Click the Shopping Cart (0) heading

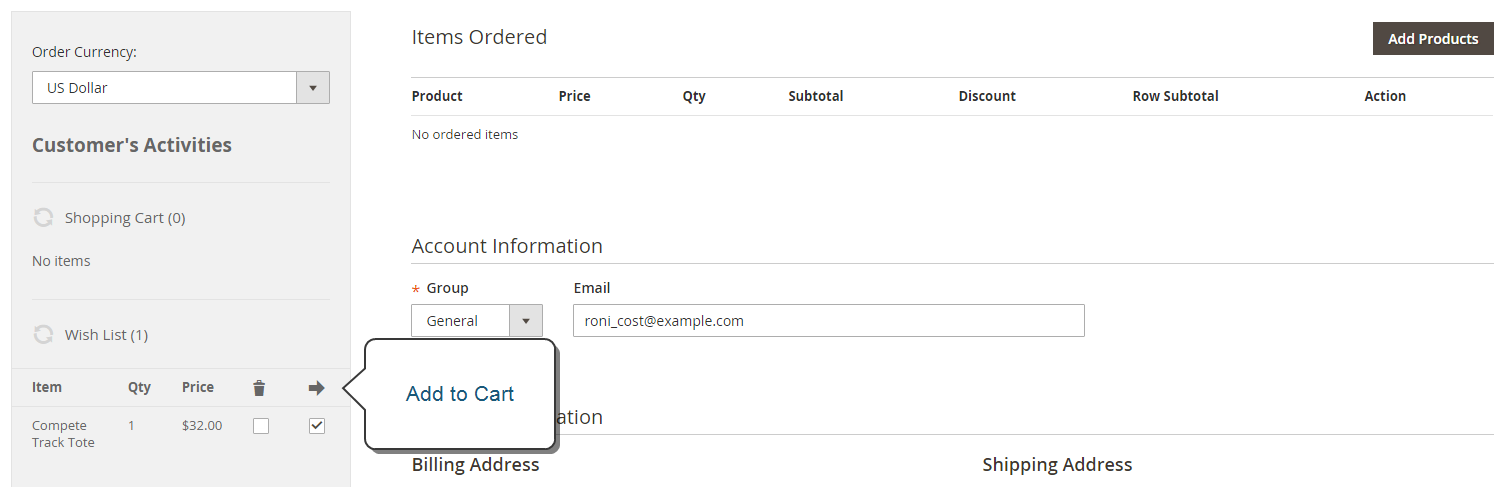click(x=125, y=218)
